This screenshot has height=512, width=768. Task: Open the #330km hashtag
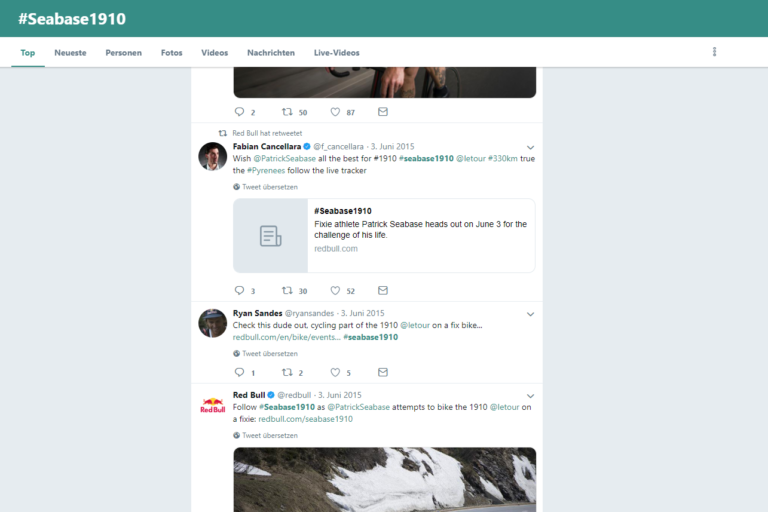[503, 159]
